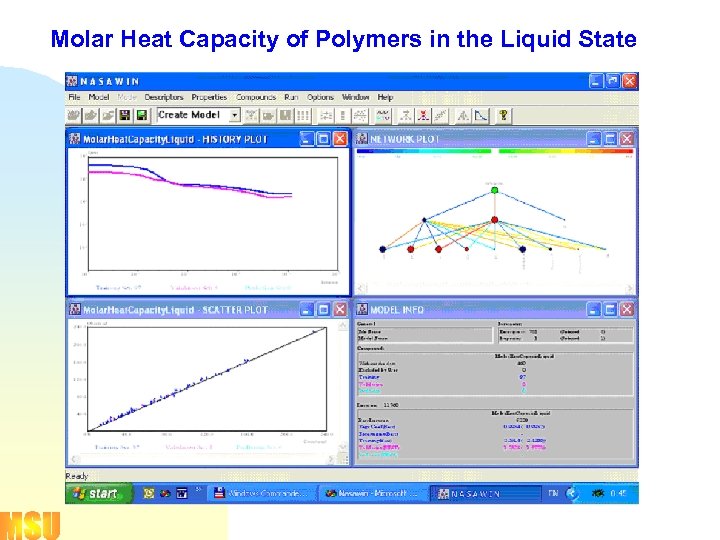Switch to Nasawin - Microsoft taskbar item
Screen dimensions: 720x540
coord(372,494)
